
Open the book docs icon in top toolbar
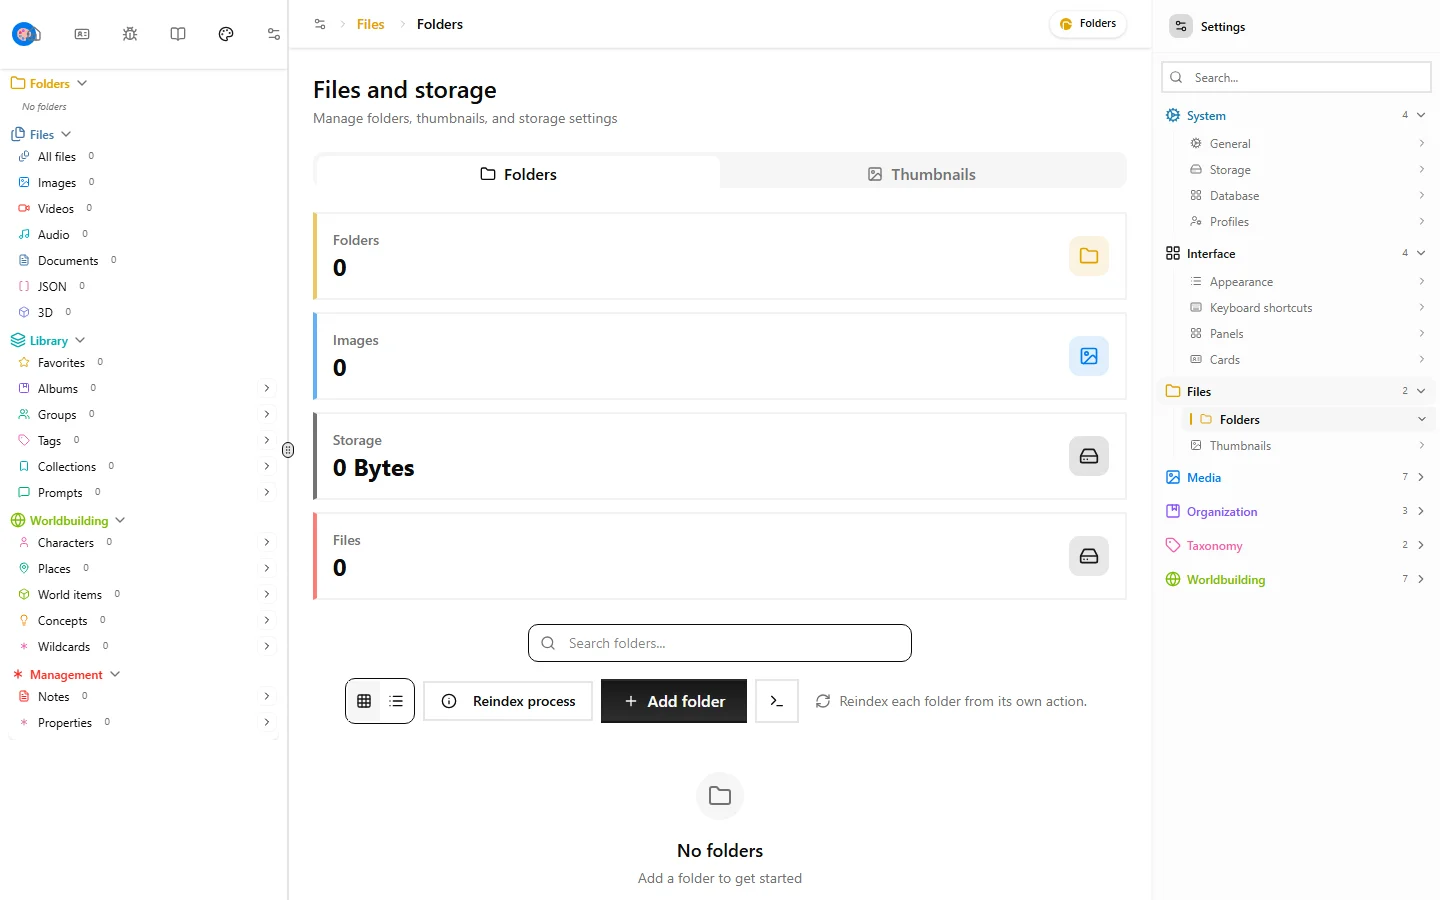click(x=178, y=34)
